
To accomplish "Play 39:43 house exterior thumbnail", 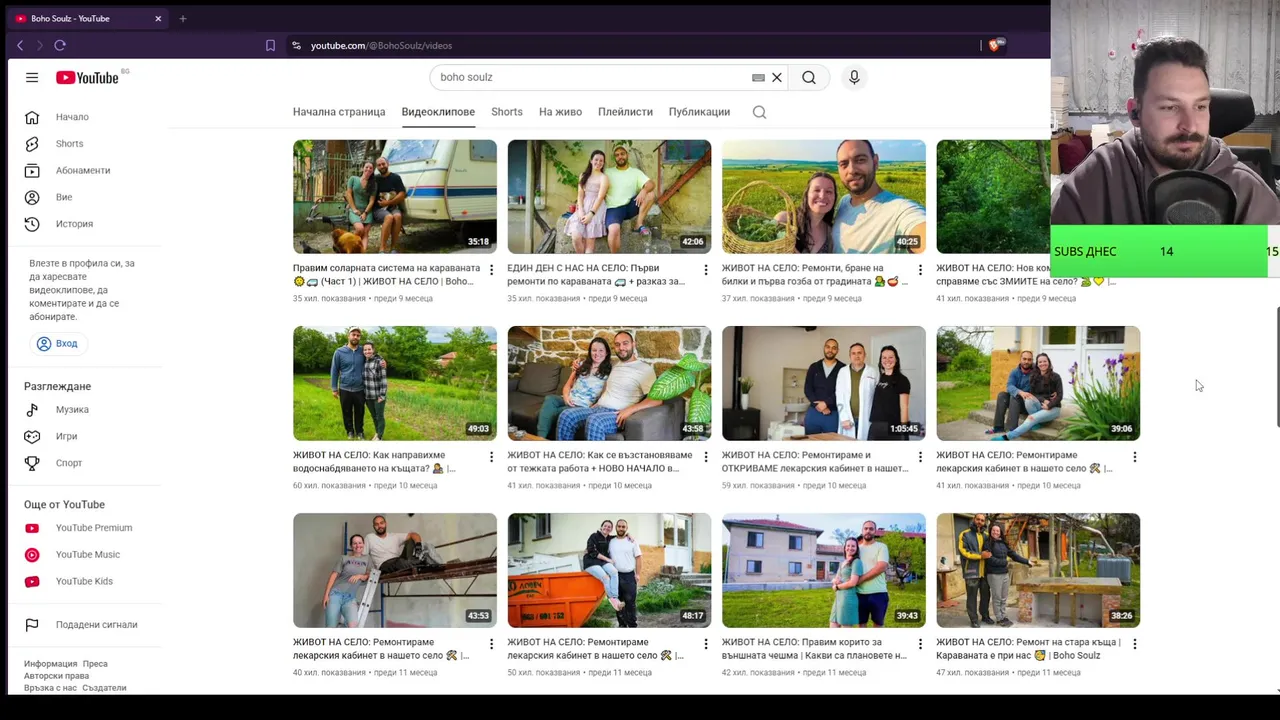I will 824,570.
